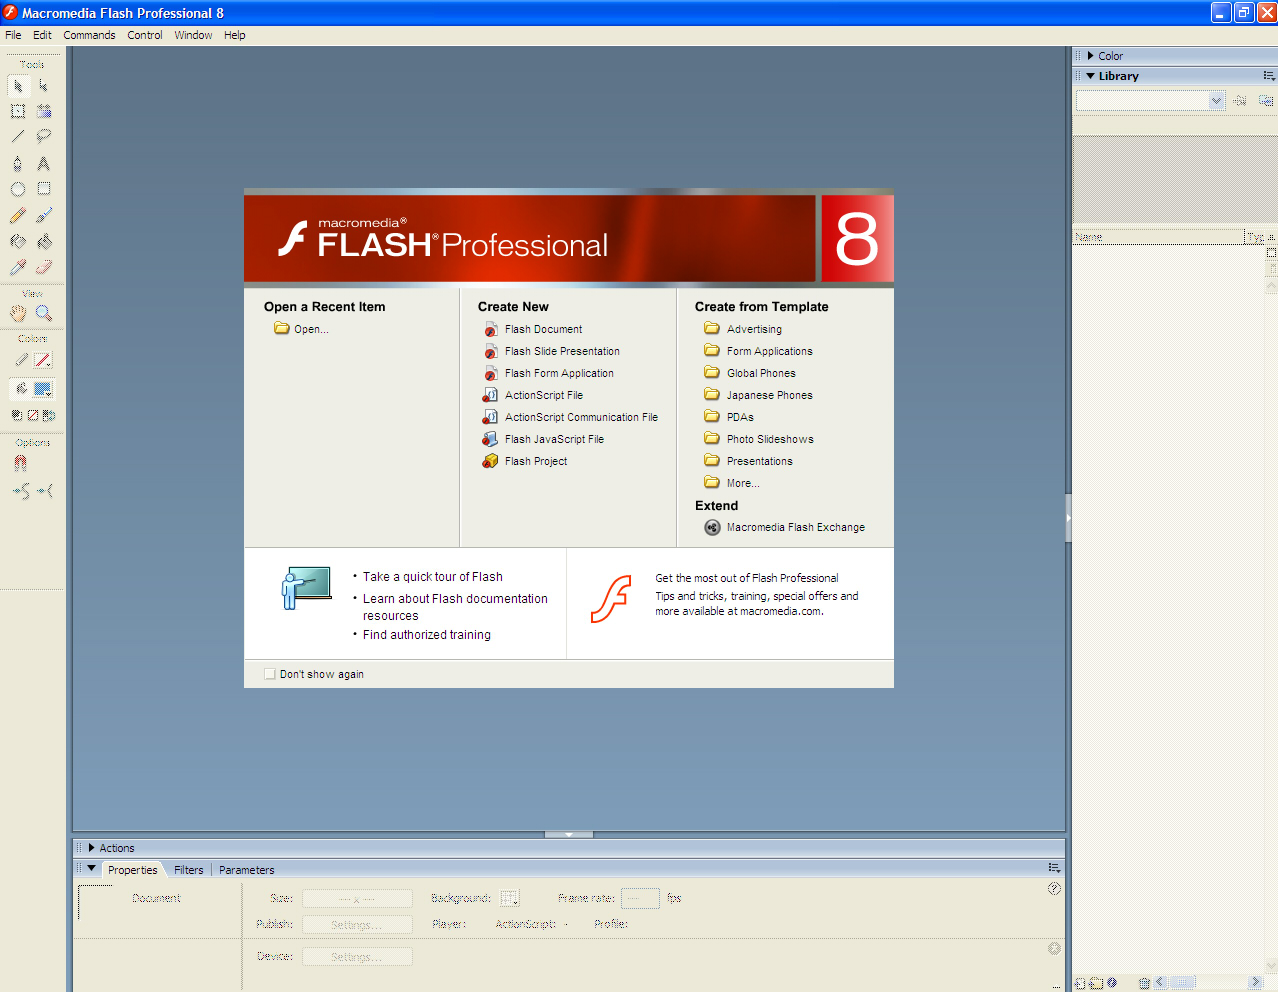
Task: Click the Straighten option icon
Action: [x=45, y=491]
